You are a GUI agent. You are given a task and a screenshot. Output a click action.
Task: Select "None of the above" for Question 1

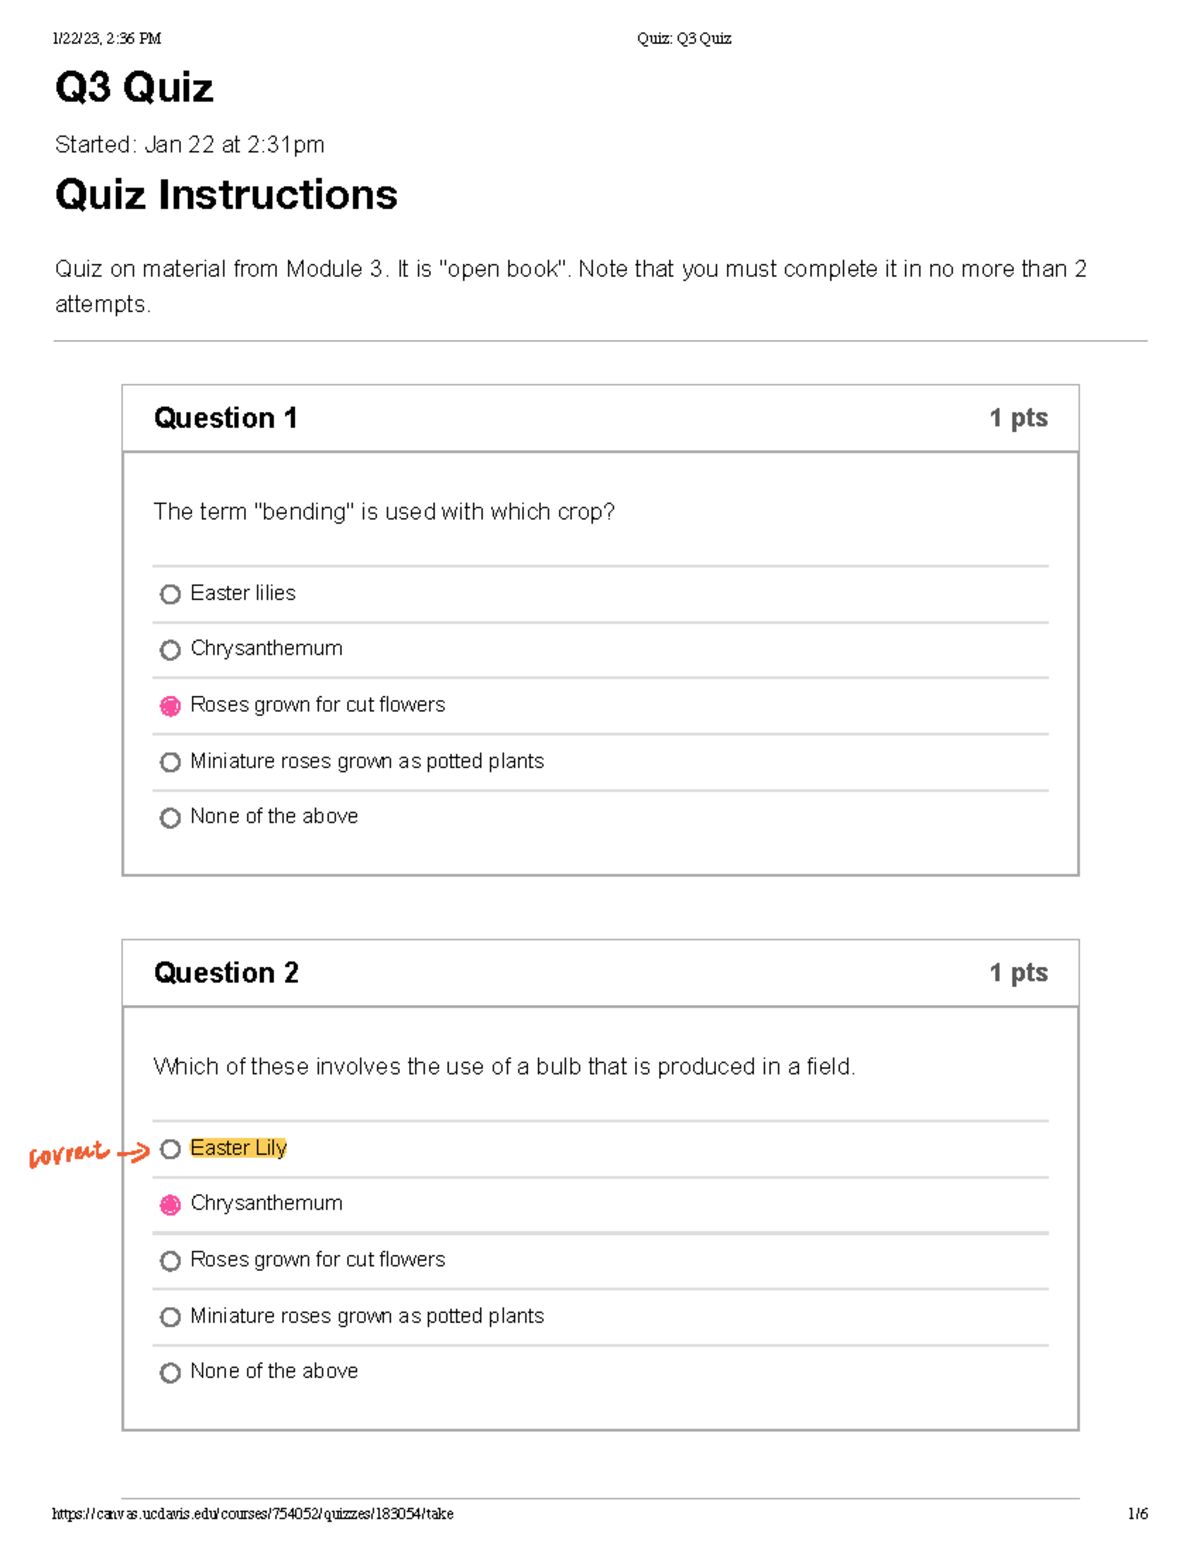[x=171, y=818]
